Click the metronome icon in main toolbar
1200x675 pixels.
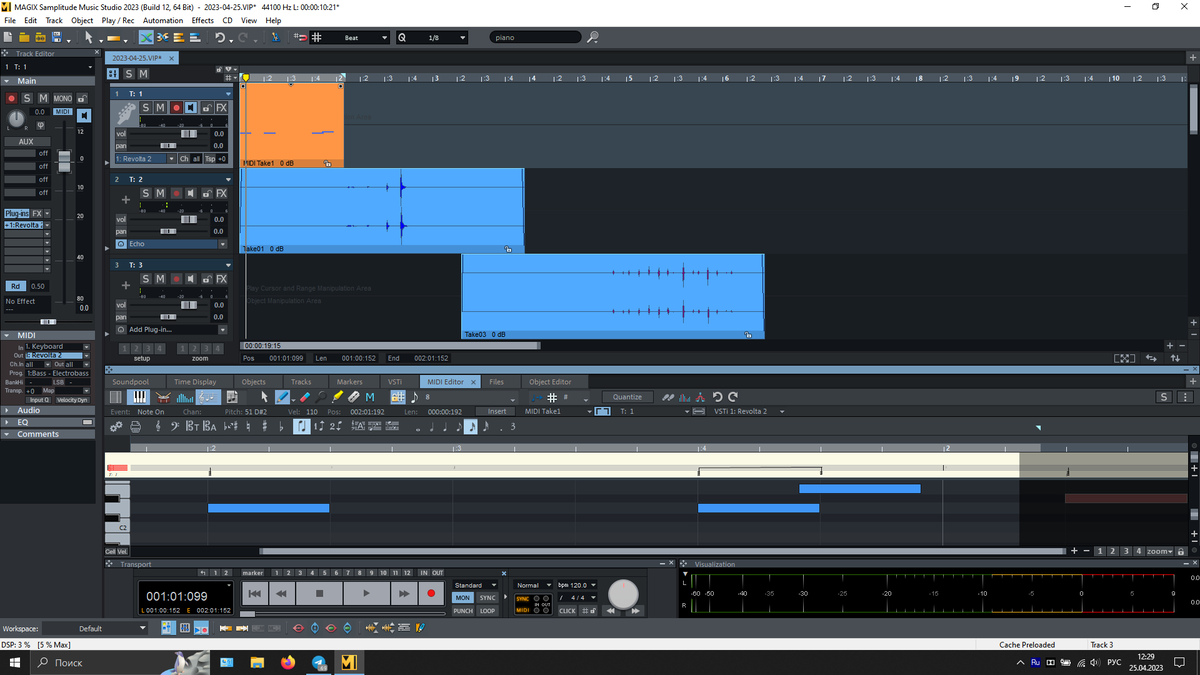pos(275,37)
